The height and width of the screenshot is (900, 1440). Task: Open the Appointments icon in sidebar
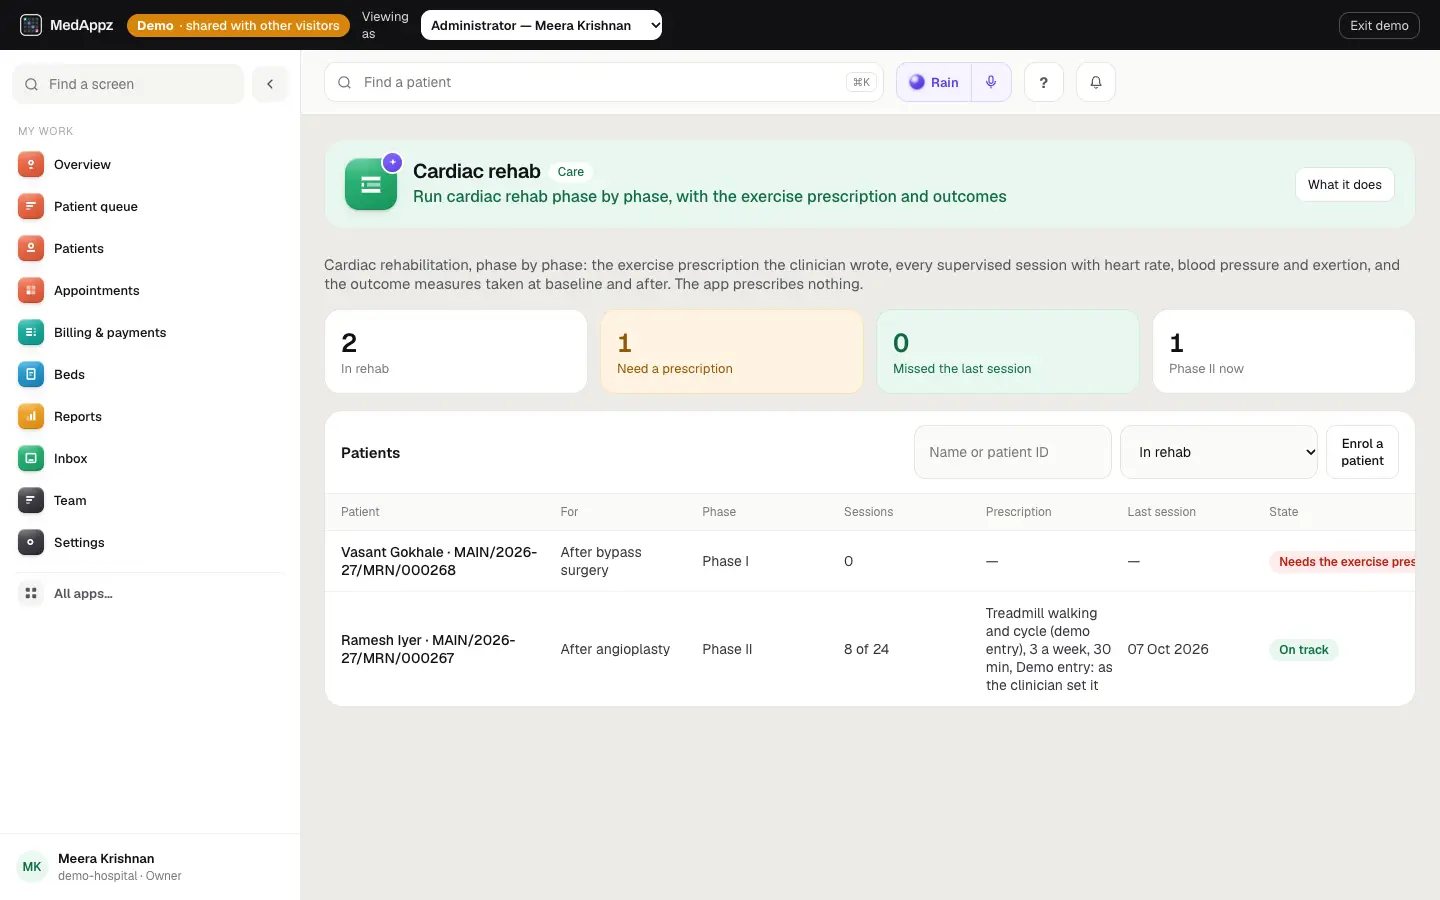(31, 290)
